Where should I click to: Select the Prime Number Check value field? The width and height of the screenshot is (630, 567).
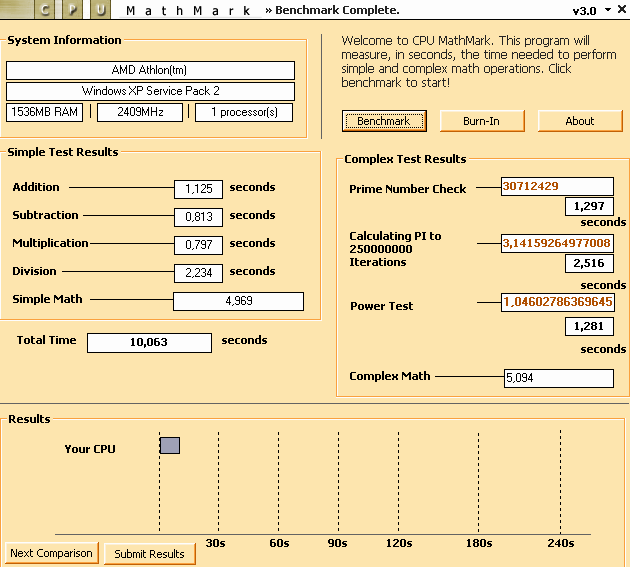(x=557, y=187)
